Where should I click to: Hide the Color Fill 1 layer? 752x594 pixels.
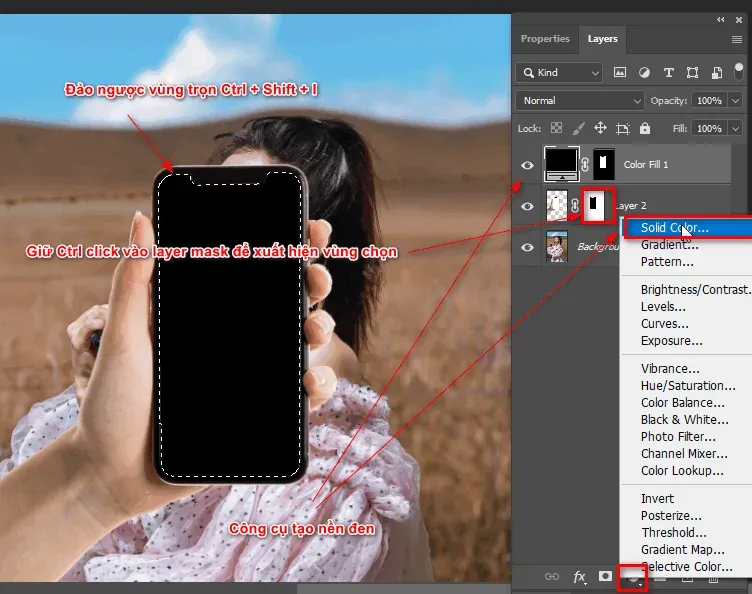point(528,164)
